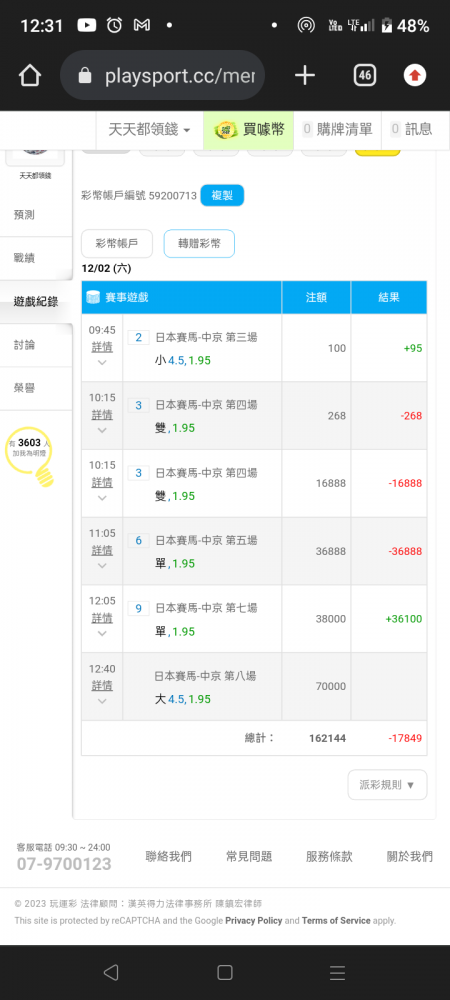
Task: Open the 天天都領錢 dropdown menu
Action: coord(149,129)
